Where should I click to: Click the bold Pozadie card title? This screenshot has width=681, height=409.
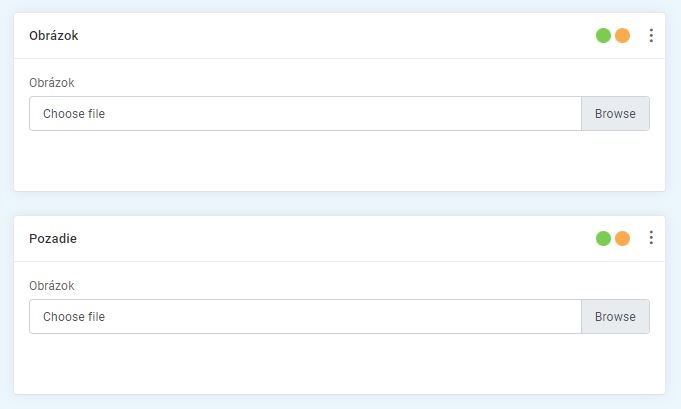53,239
